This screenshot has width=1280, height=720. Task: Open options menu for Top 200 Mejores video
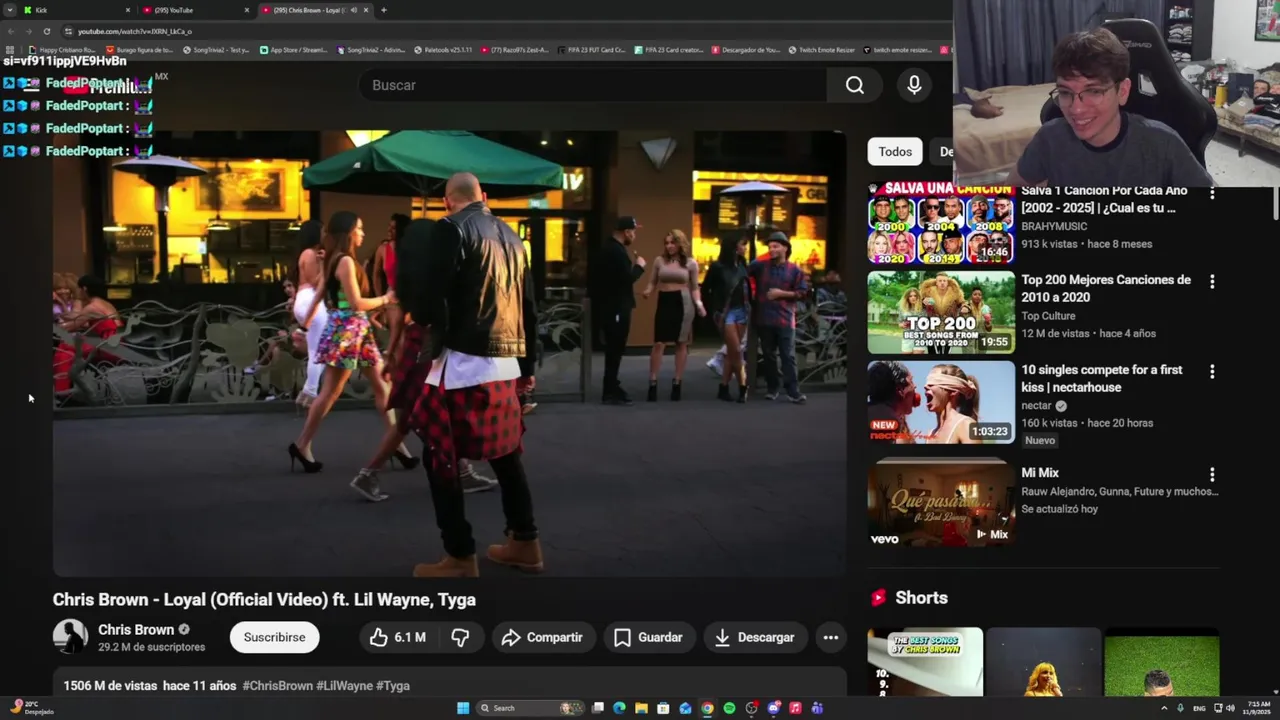pos(1212,282)
